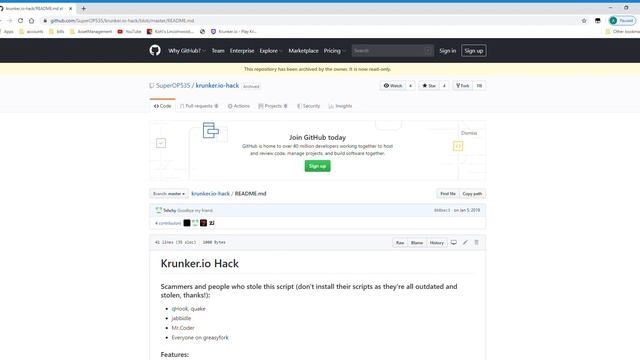The height and width of the screenshot is (360, 640).
Task: Open the red contributor avatar
Action: pos(203,223)
